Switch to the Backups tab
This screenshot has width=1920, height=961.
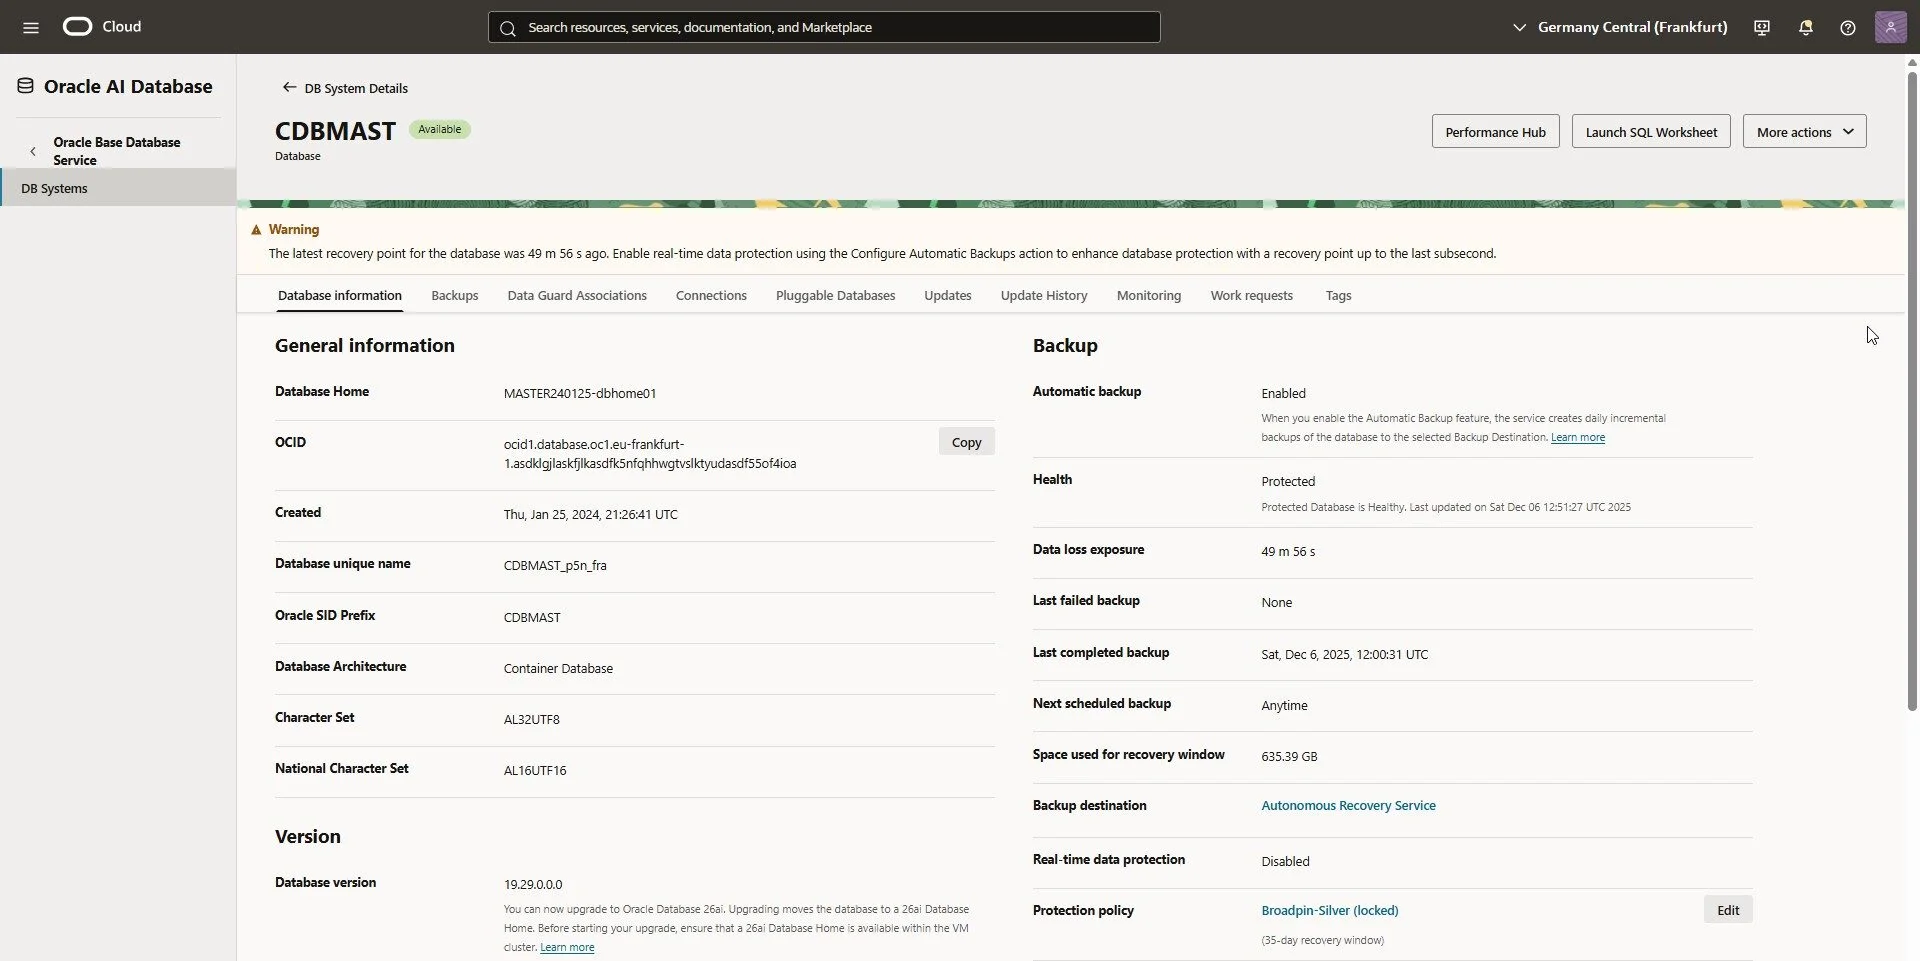coord(455,295)
